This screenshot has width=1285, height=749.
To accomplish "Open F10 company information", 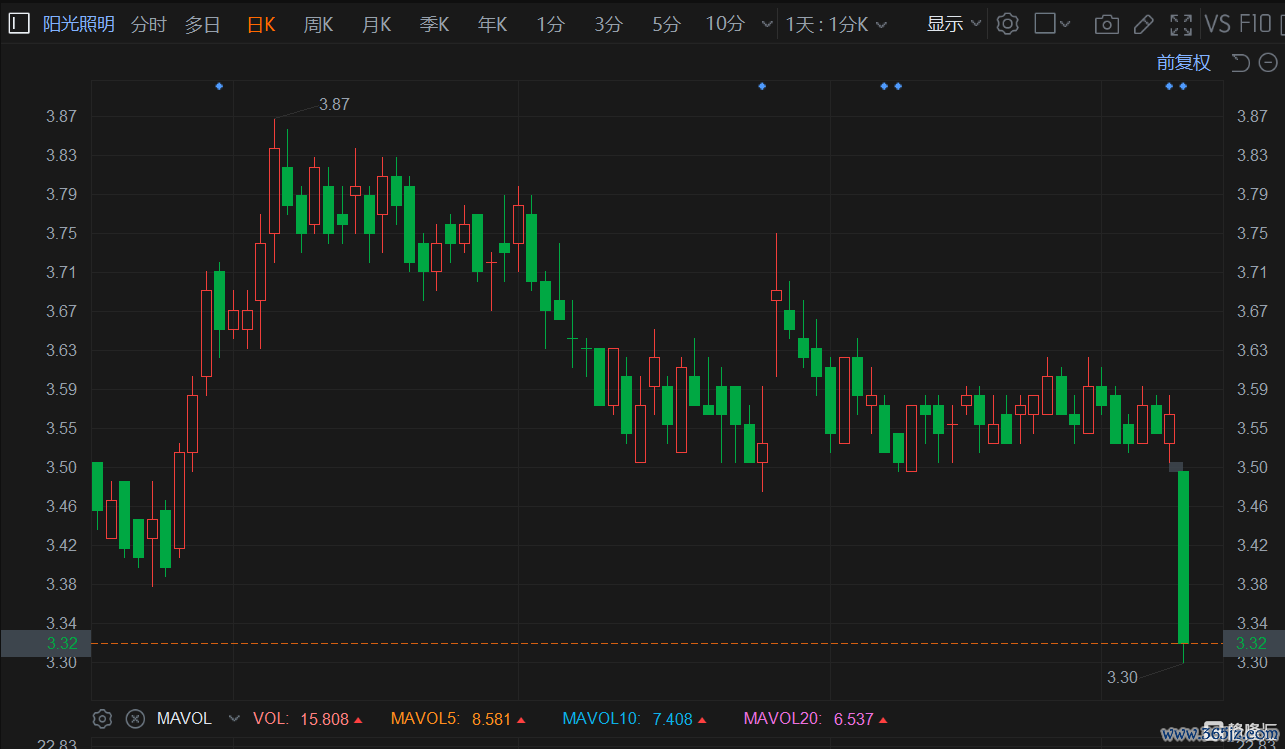I will pos(1255,24).
